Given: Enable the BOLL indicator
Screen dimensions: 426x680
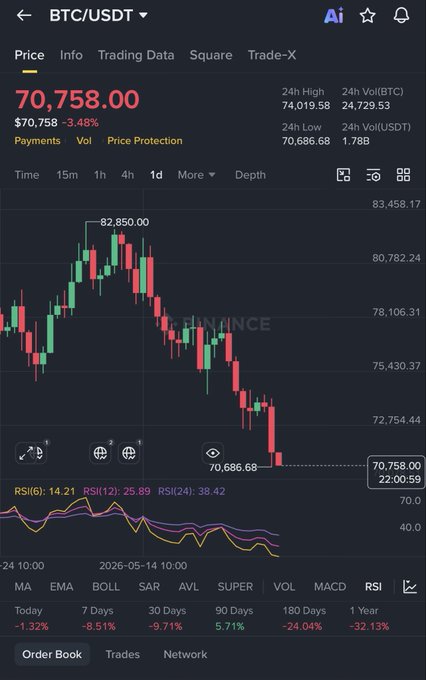Looking at the screenshot, I should (x=106, y=587).
